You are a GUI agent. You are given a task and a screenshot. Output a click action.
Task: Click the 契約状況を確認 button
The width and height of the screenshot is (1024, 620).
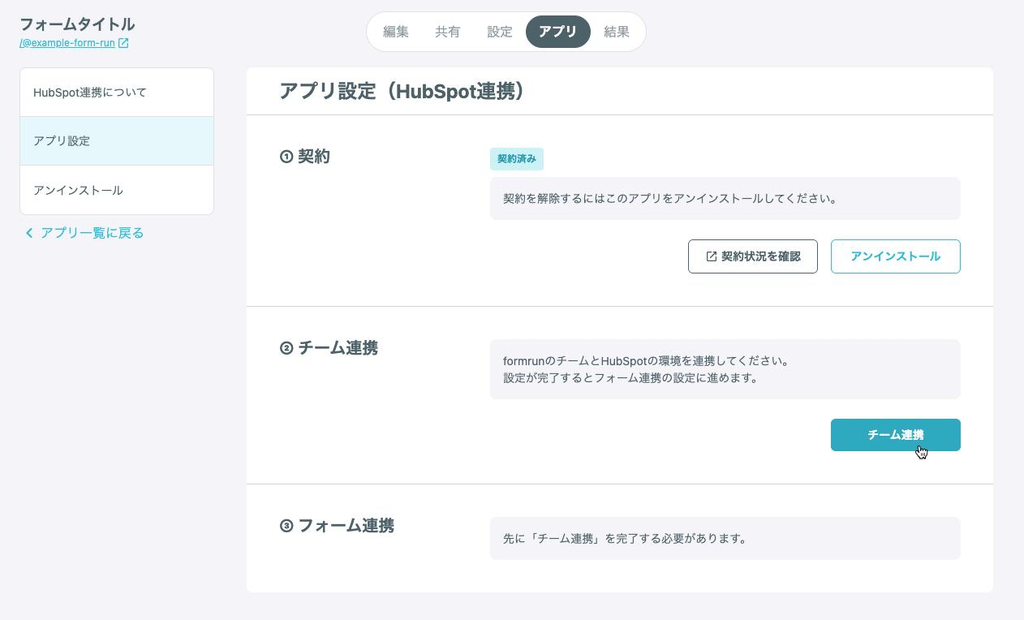752,256
